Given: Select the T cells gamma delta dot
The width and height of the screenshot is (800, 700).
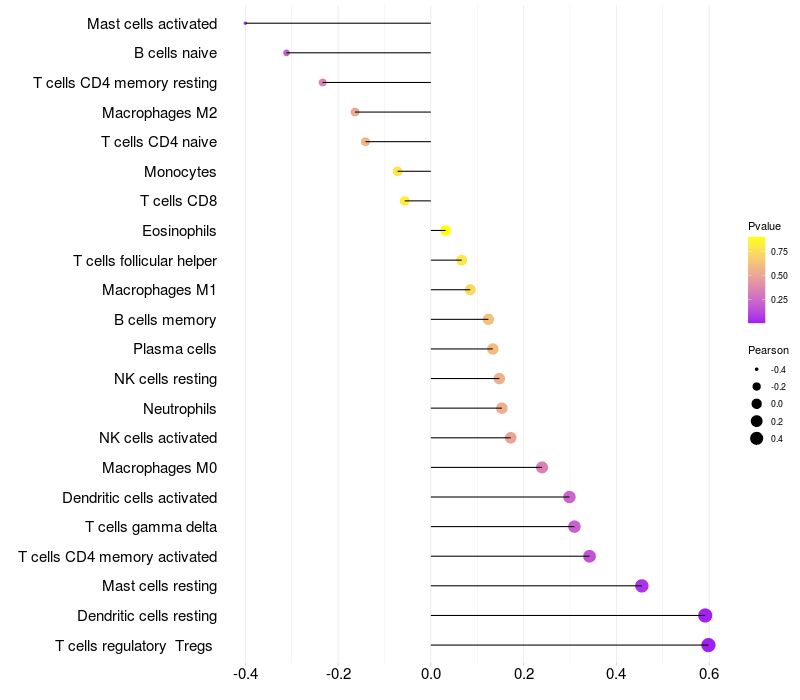Looking at the screenshot, I should [x=574, y=527].
